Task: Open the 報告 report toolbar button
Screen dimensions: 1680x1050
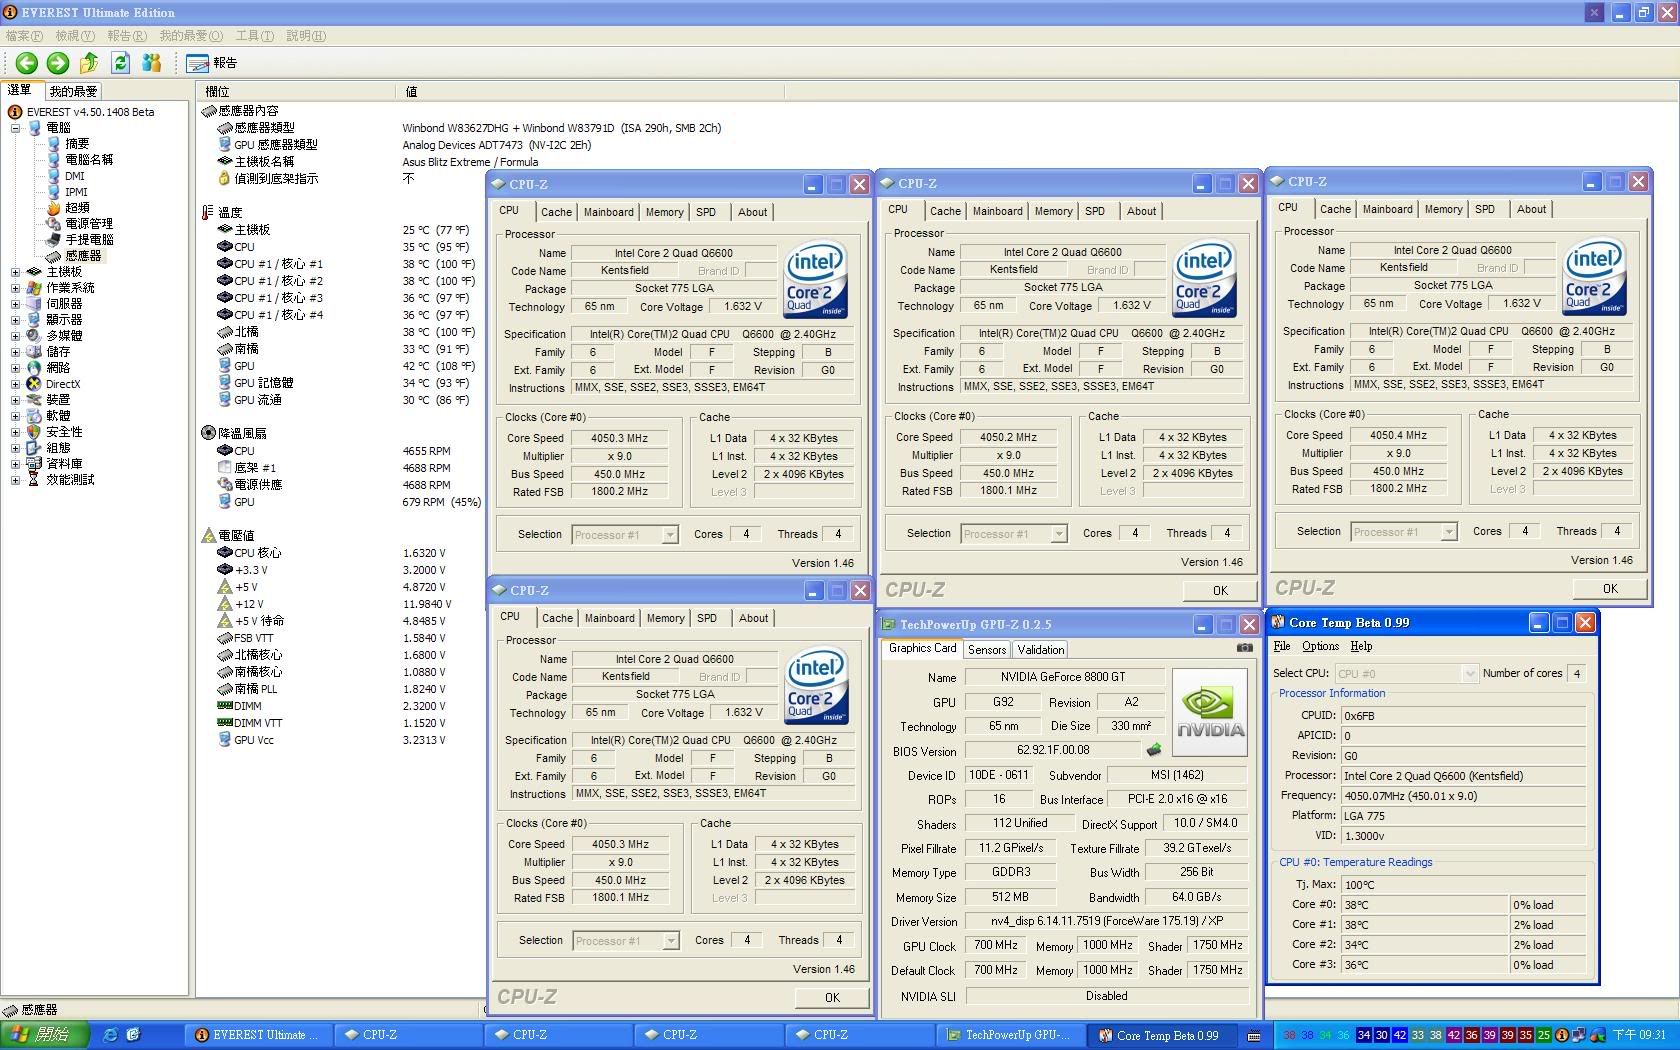Action: 211,63
